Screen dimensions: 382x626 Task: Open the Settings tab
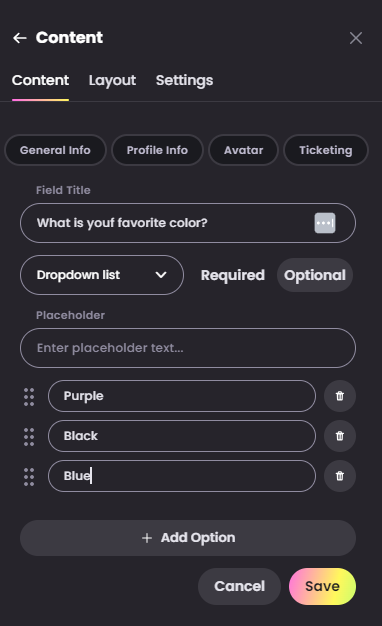[184, 80]
